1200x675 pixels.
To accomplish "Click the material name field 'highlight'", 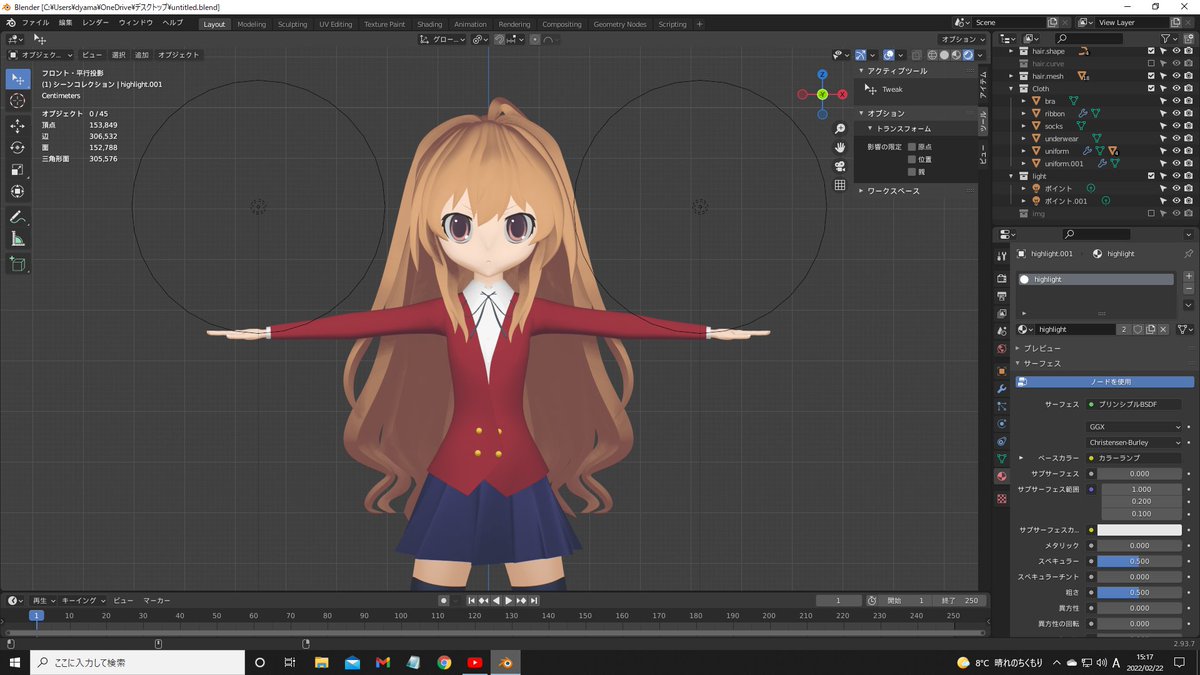I will click(x=1075, y=329).
